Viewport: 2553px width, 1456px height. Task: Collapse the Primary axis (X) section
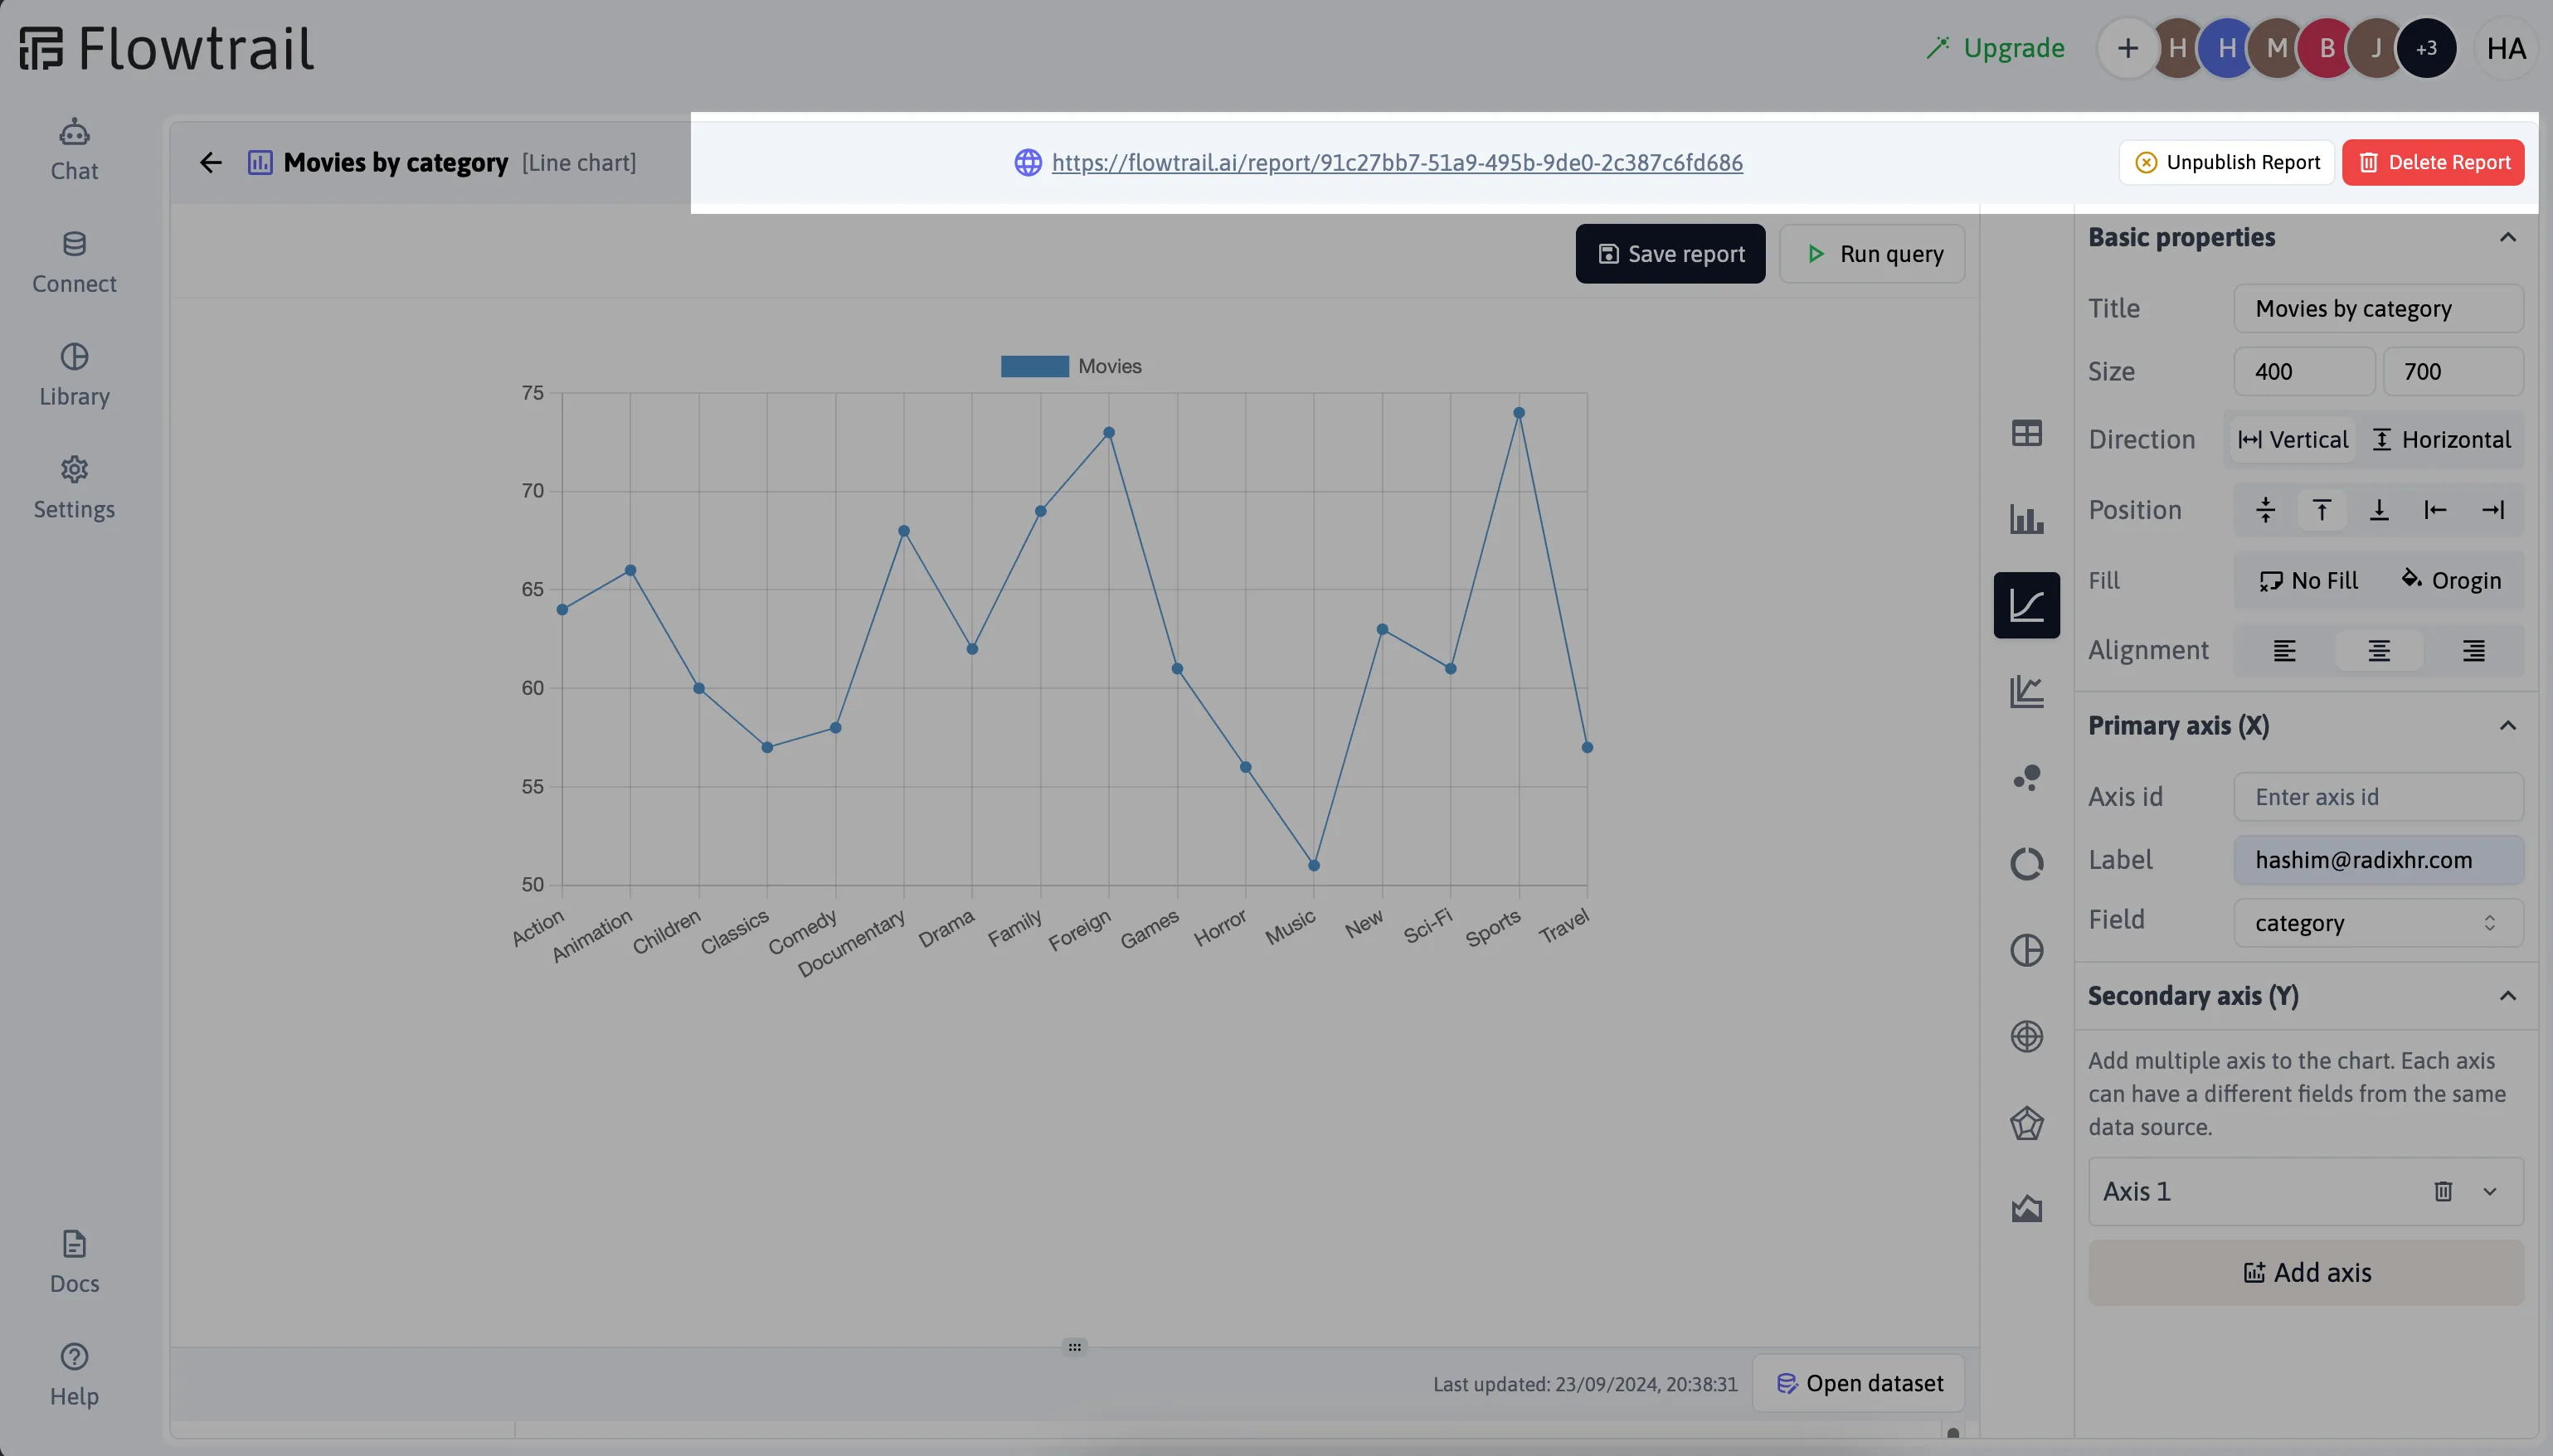2507,725
